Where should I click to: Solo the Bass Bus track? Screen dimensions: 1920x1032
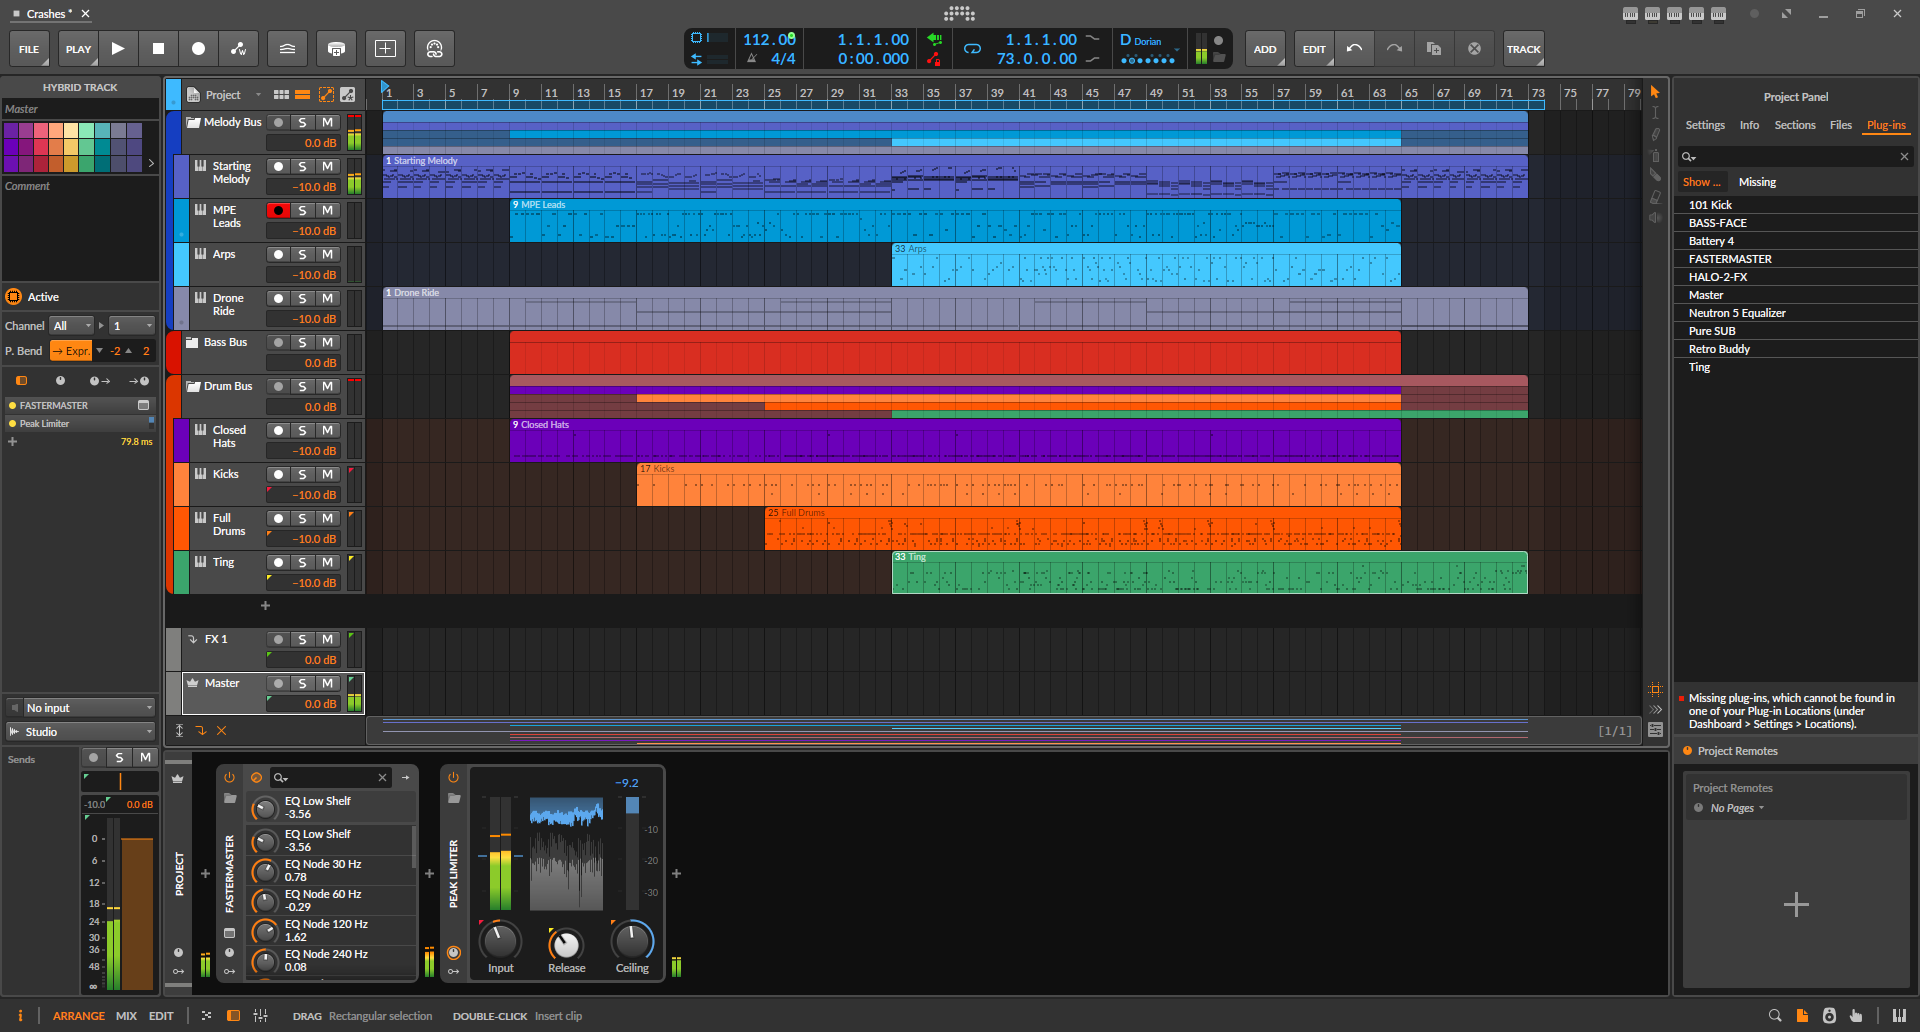pyautogui.click(x=302, y=342)
